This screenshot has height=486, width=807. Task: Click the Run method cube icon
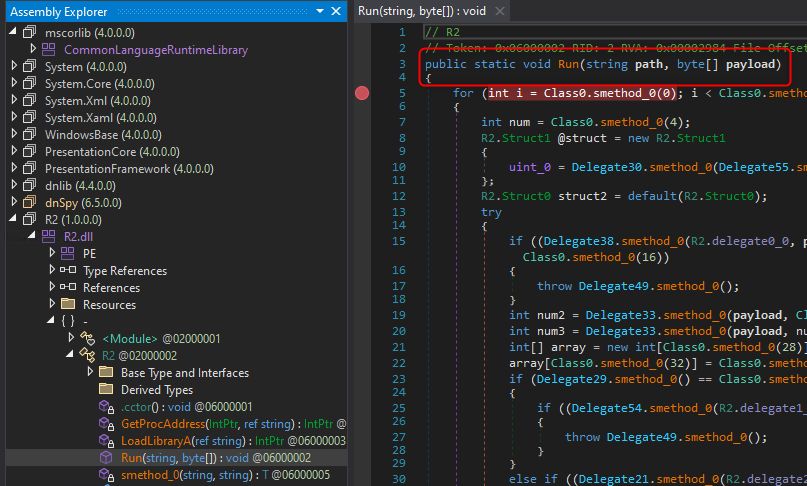[x=106, y=457]
